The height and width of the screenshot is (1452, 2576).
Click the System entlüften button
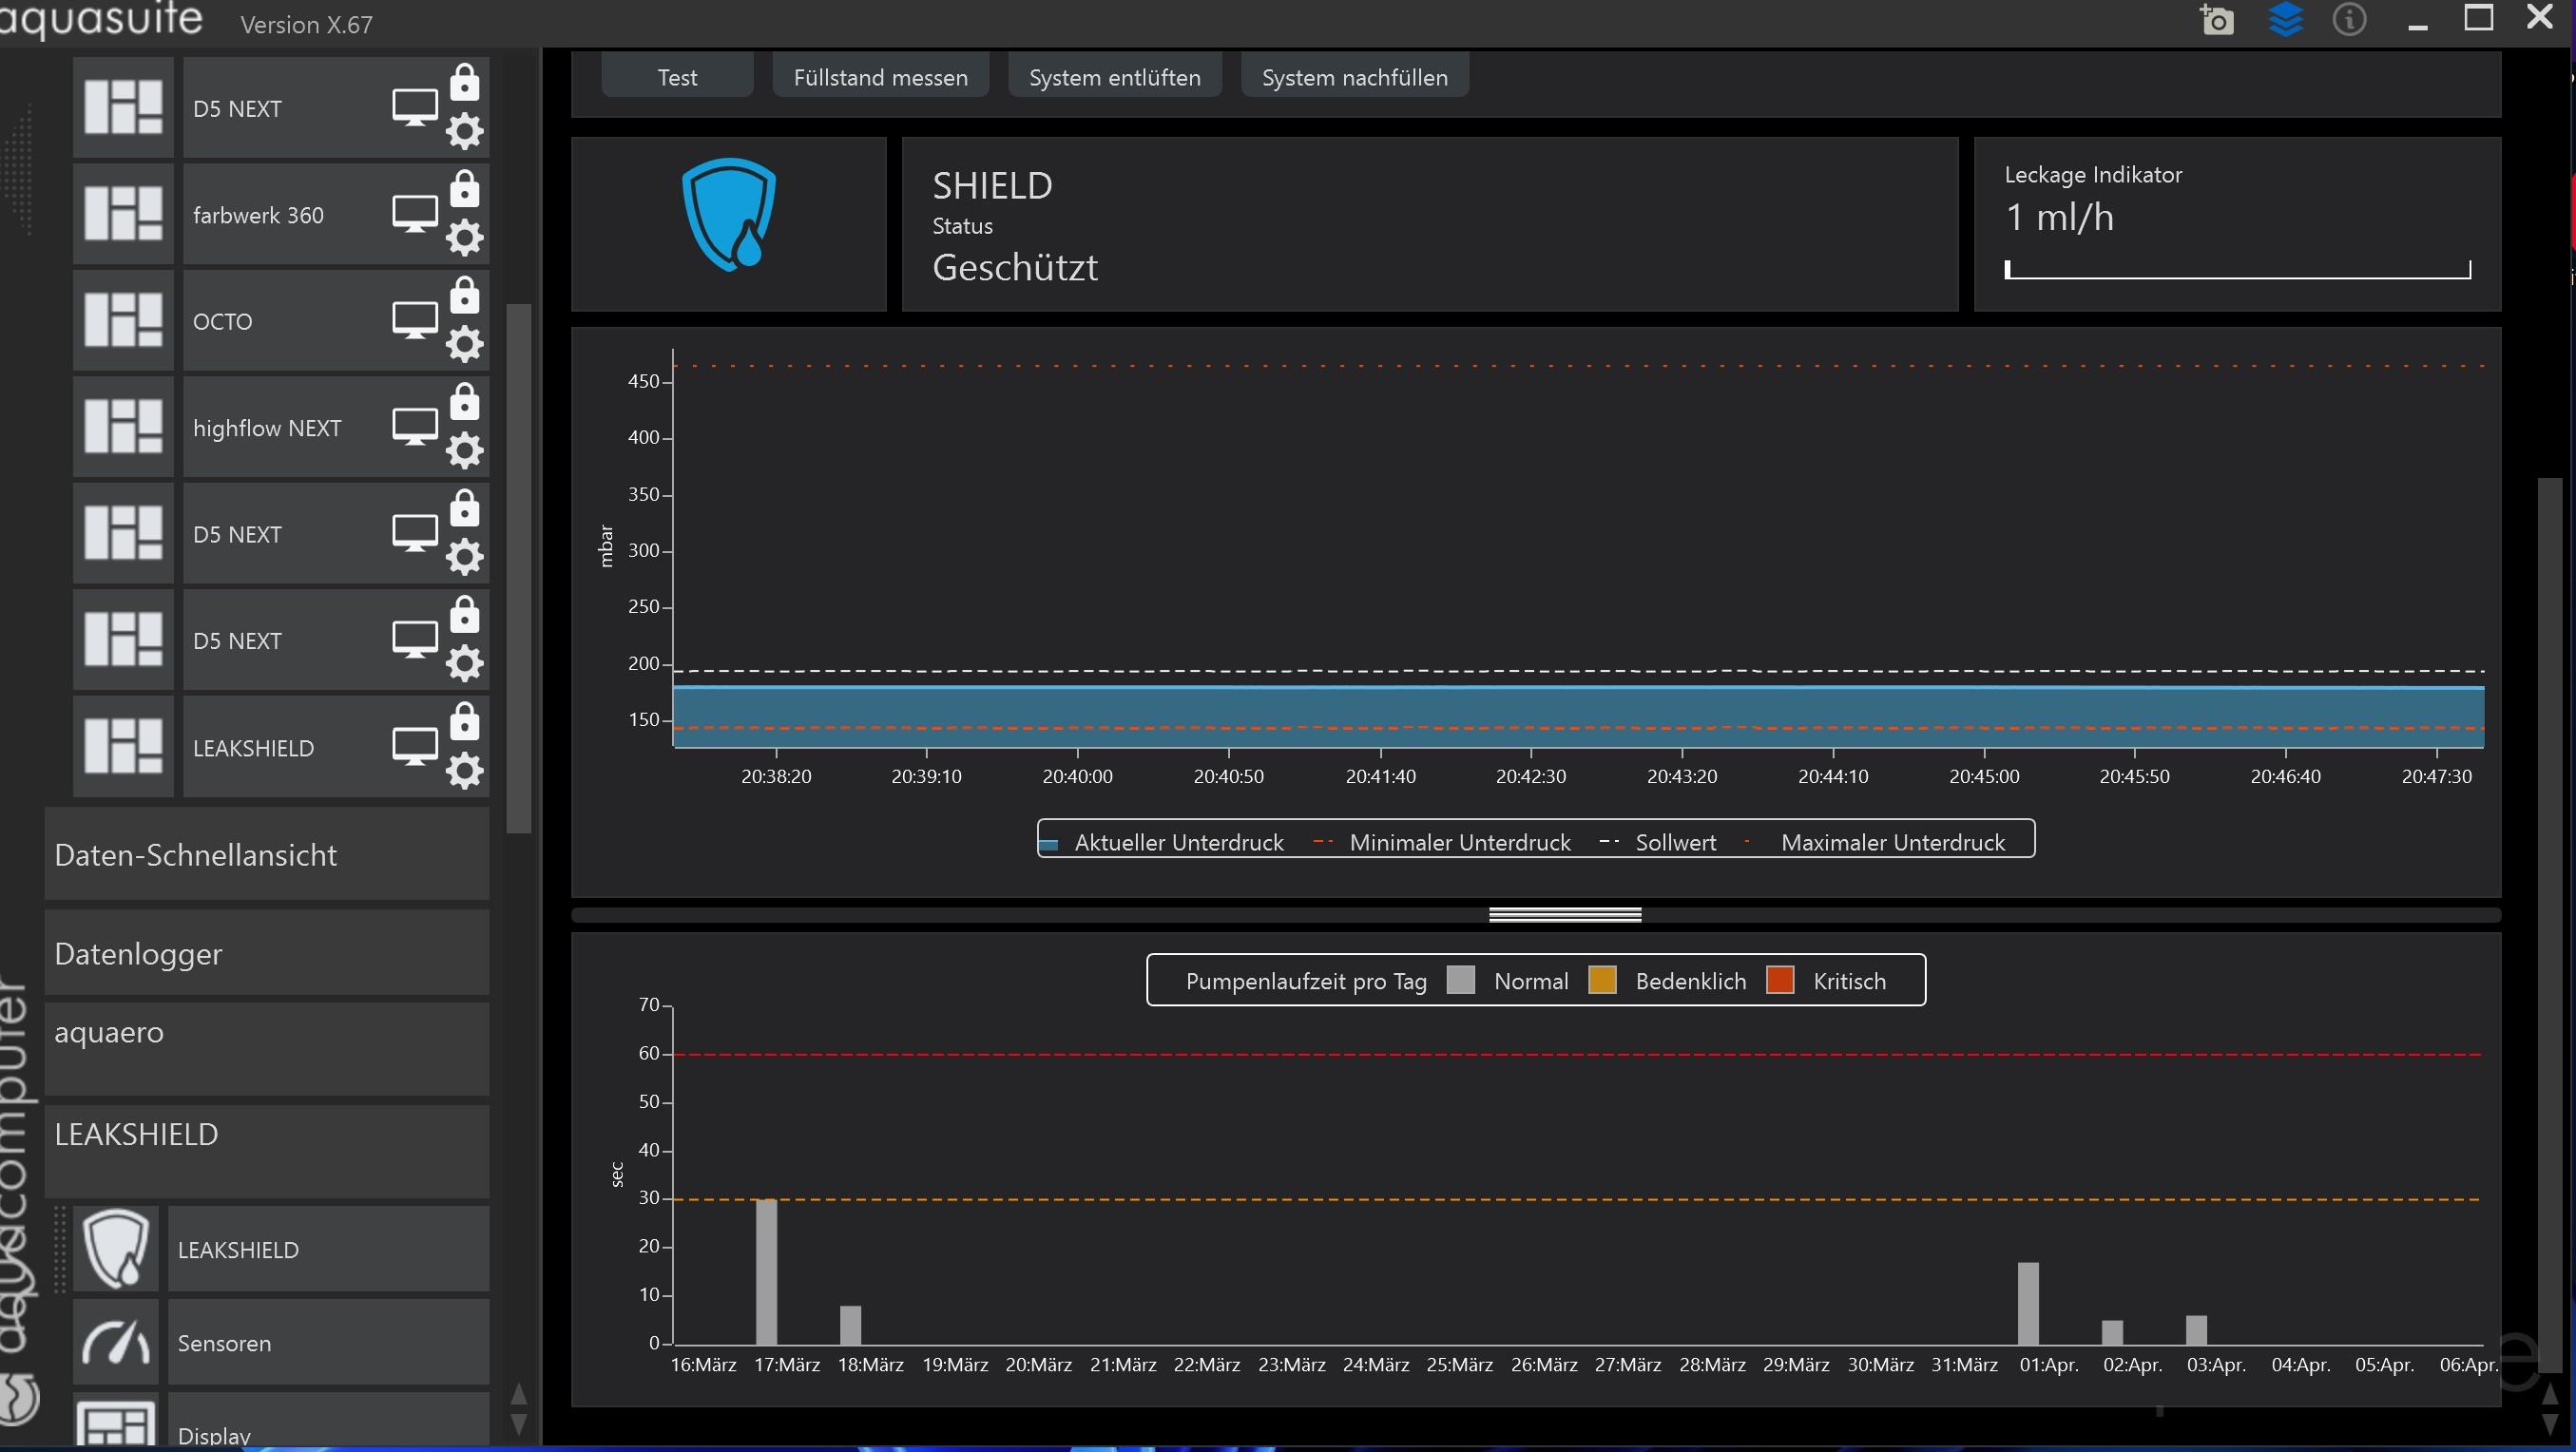[x=1114, y=77]
